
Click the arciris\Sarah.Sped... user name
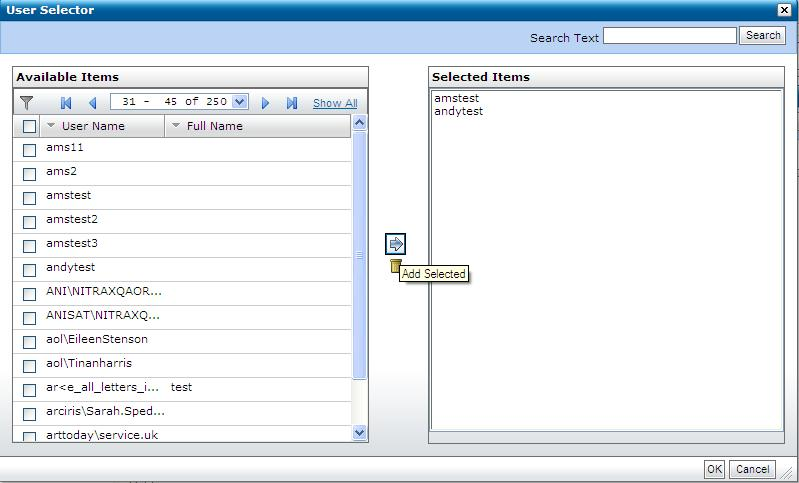[x=105, y=411]
